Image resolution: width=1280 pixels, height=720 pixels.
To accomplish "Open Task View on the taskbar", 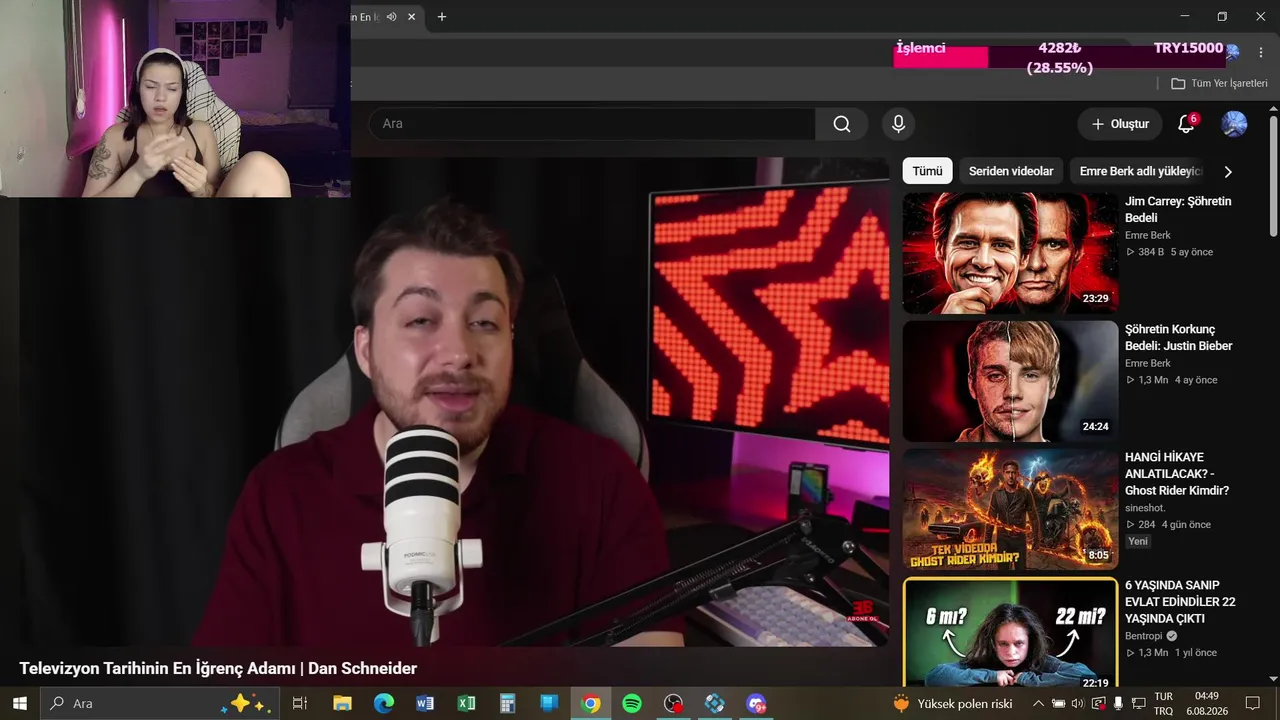I will coord(299,703).
